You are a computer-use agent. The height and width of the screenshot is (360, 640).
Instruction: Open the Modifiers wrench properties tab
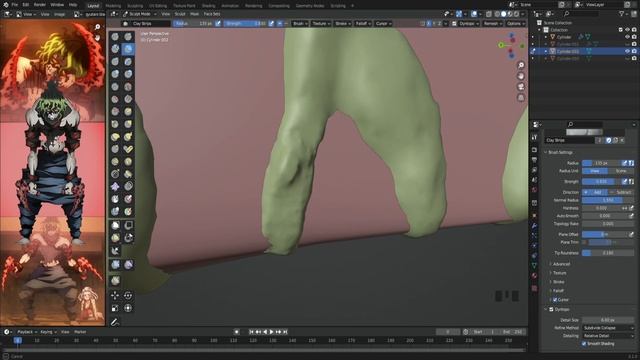534,226
